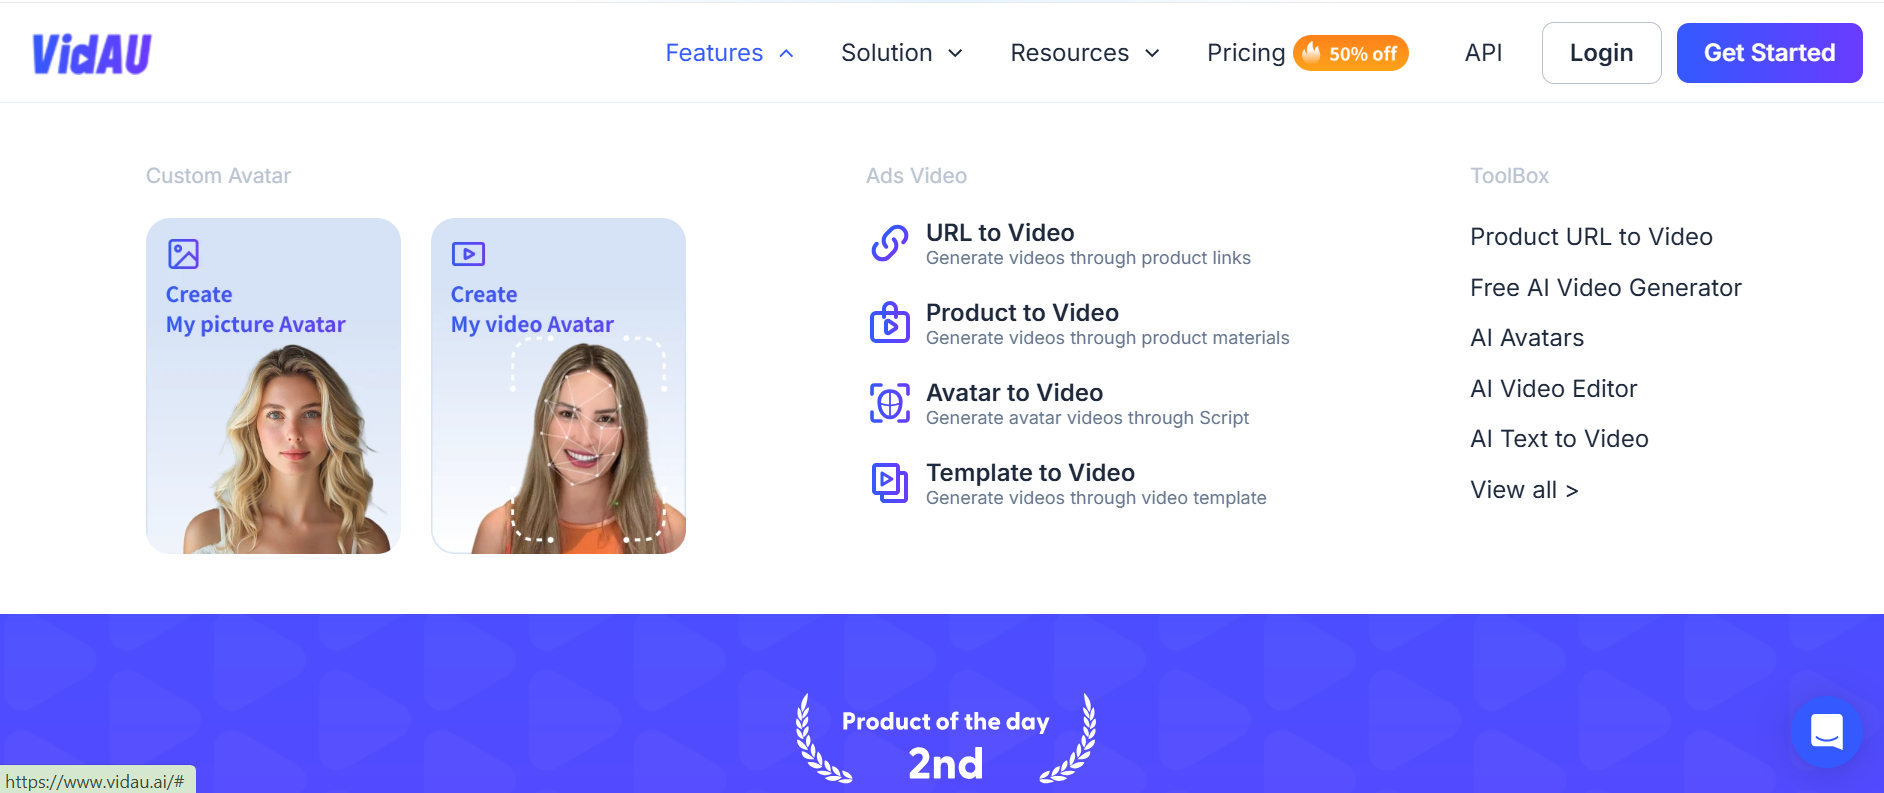Click the Ads Video heading

click(x=916, y=176)
